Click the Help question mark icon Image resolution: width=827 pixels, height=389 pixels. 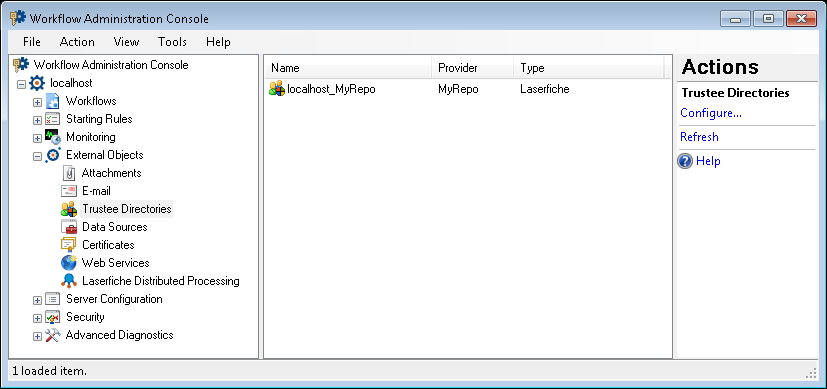685,161
